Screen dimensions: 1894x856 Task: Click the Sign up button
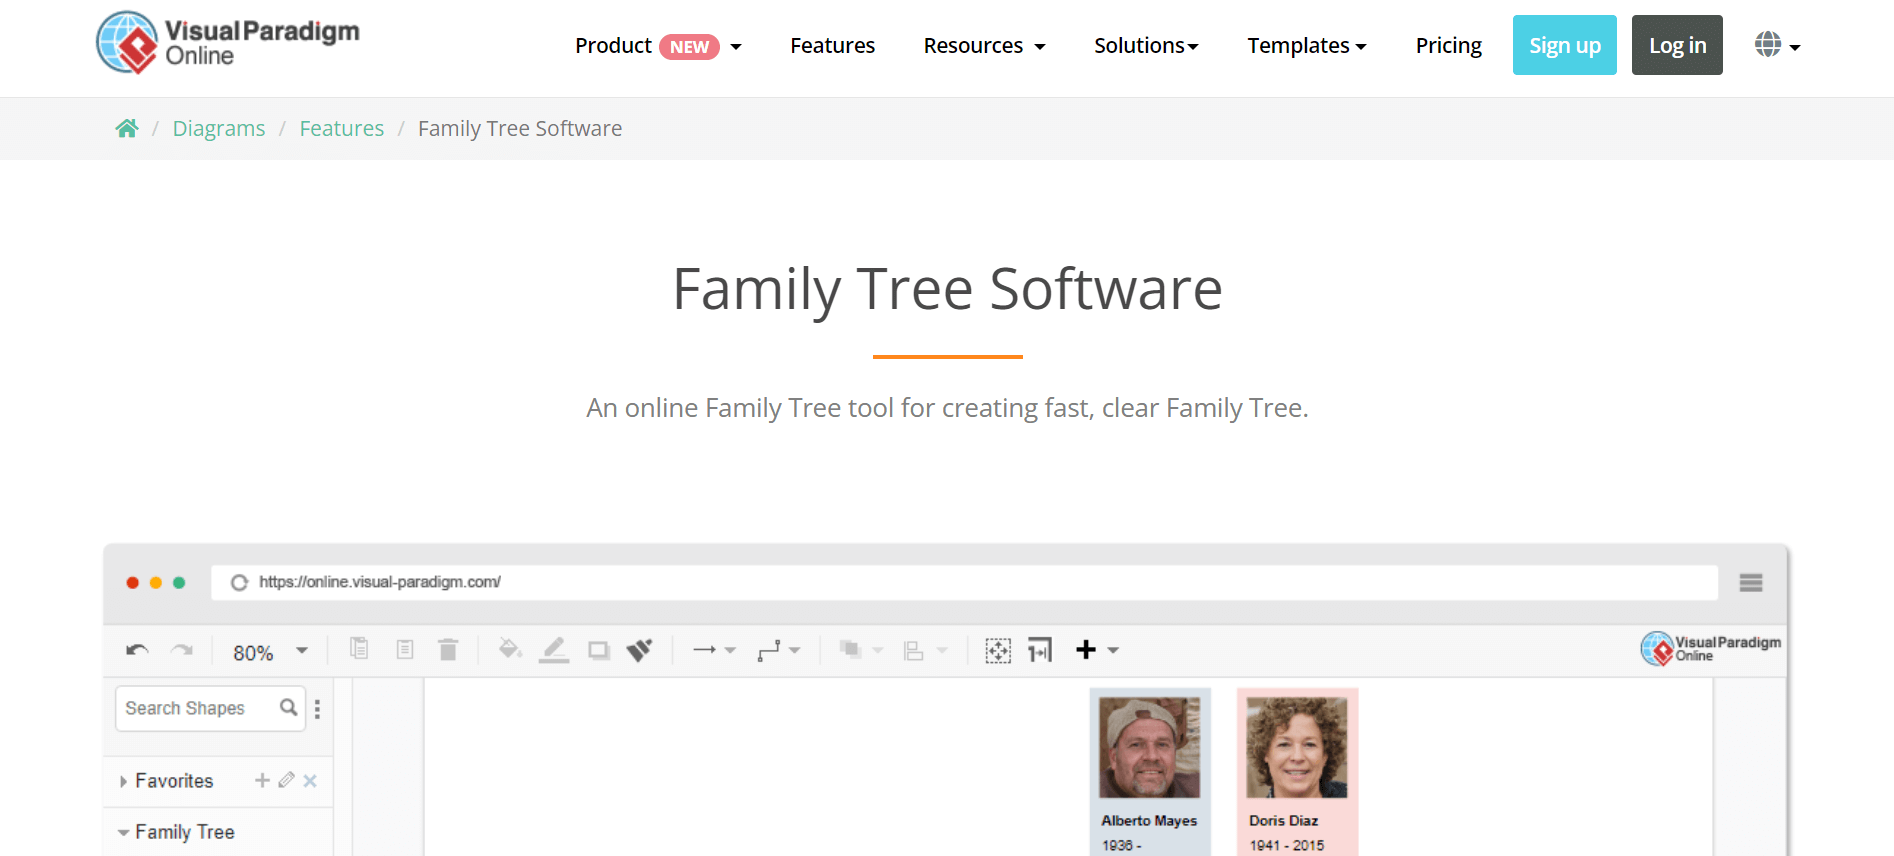(1565, 45)
